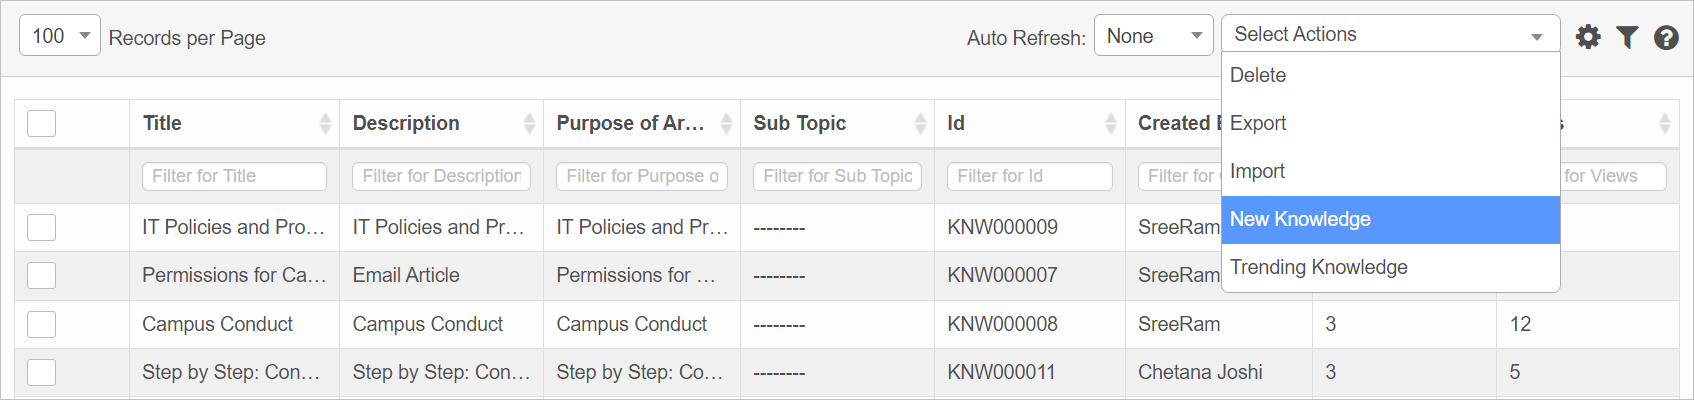The height and width of the screenshot is (400, 1694).
Task: Open the Records per Page dropdown
Action: 60,36
